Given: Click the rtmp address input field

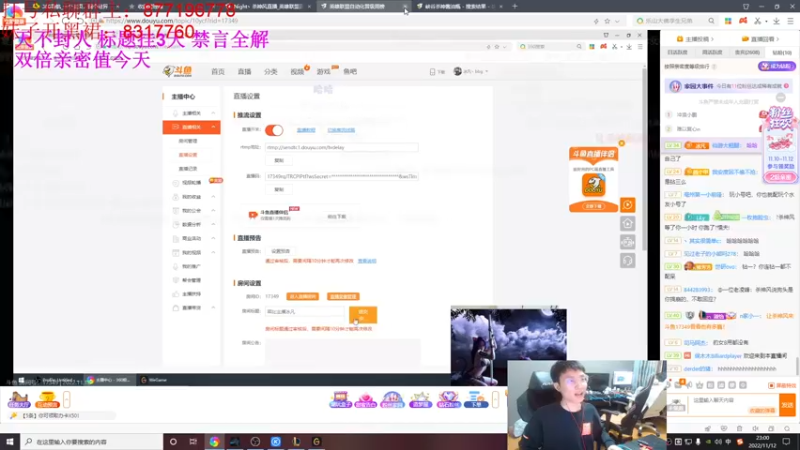Looking at the screenshot, I should (x=341, y=147).
